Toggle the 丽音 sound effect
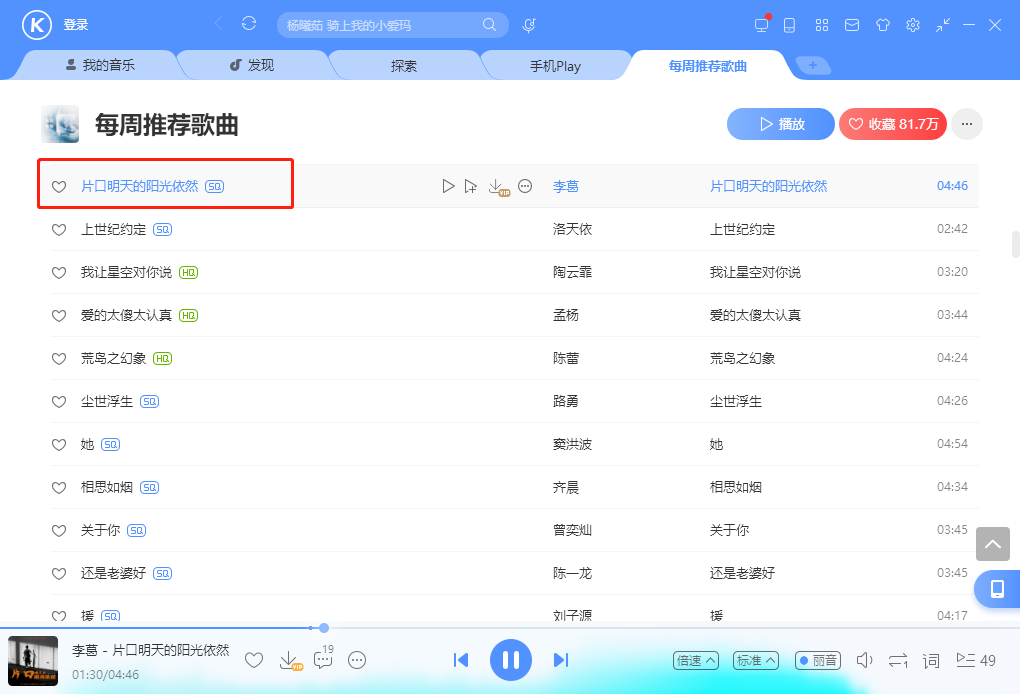The width and height of the screenshot is (1020, 694). click(818, 660)
